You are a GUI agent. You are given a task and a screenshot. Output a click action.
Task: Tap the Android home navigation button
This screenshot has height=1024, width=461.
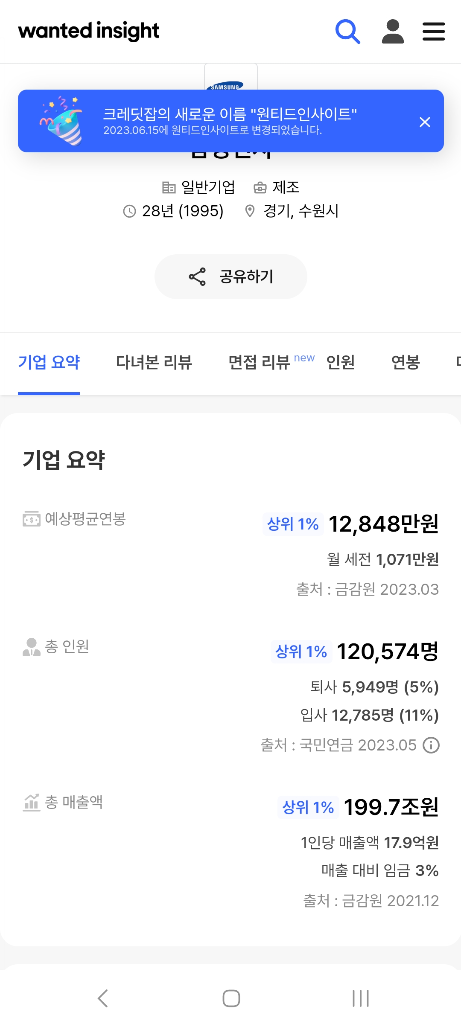tap(230, 998)
